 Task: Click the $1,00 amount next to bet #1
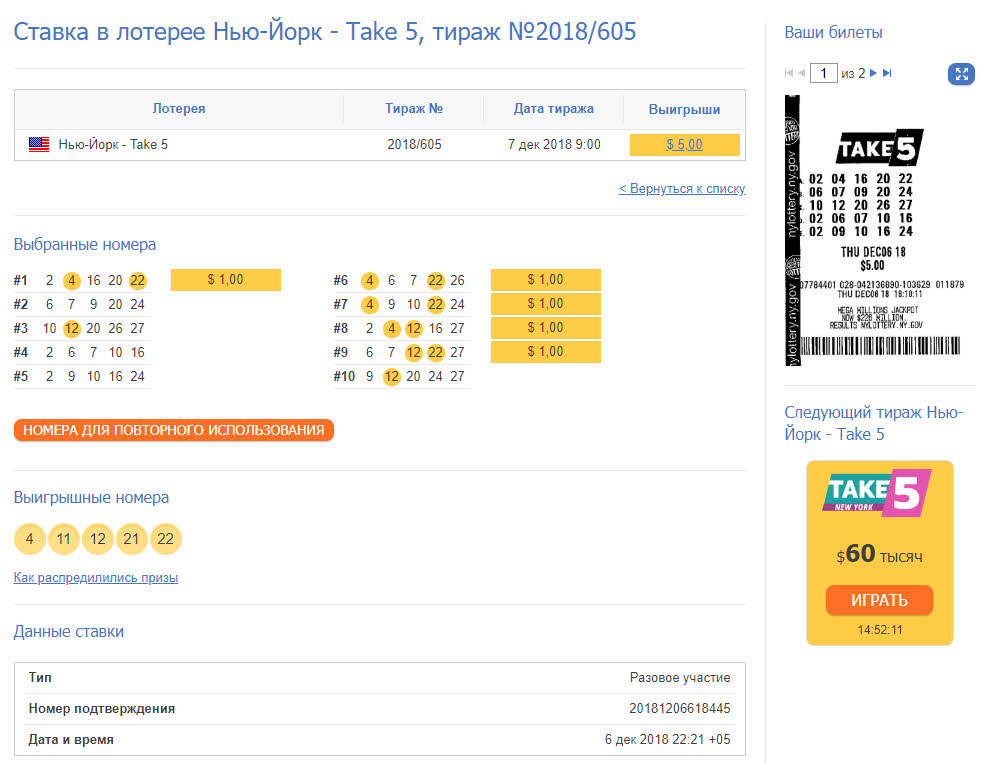pyautogui.click(x=225, y=280)
